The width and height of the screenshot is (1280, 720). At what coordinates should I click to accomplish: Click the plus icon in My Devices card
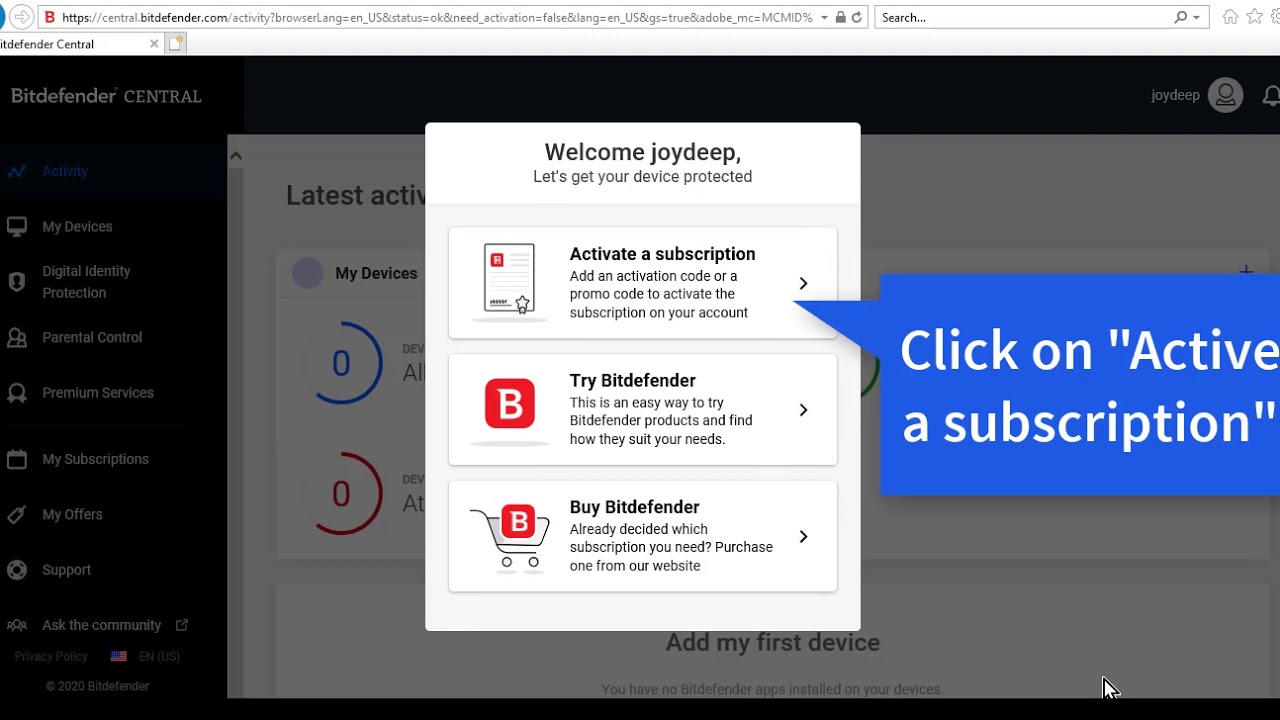point(1246,271)
